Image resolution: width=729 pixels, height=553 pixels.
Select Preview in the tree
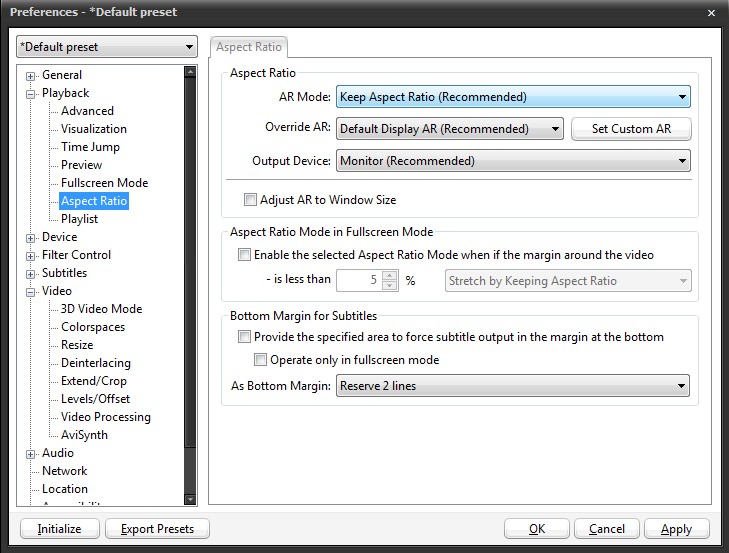tap(81, 165)
